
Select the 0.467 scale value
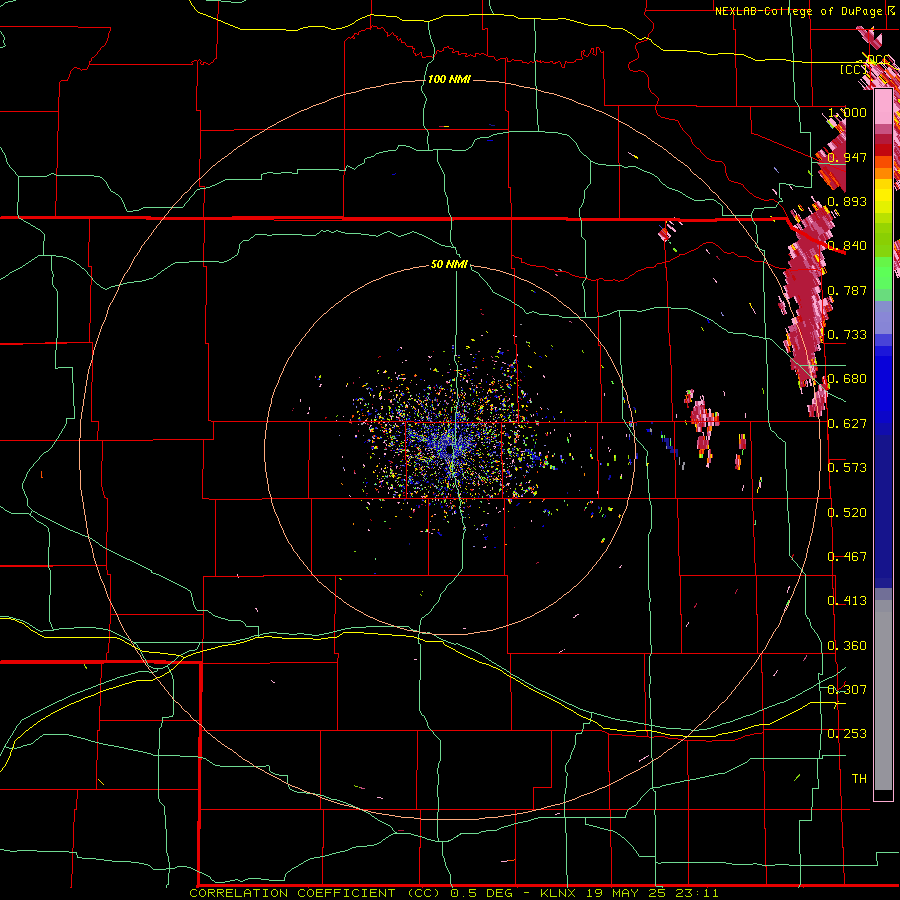coord(847,557)
